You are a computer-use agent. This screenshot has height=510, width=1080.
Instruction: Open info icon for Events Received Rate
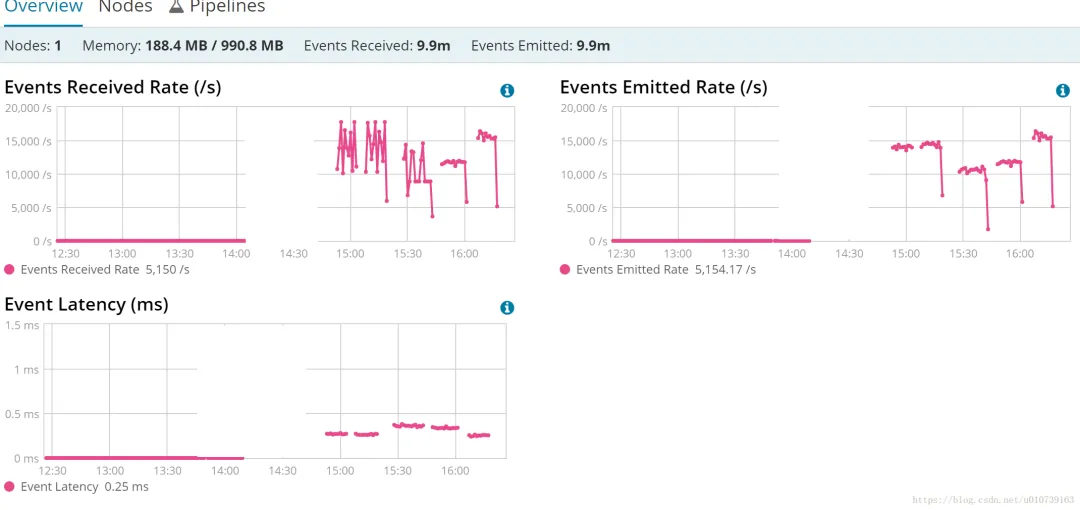click(507, 90)
